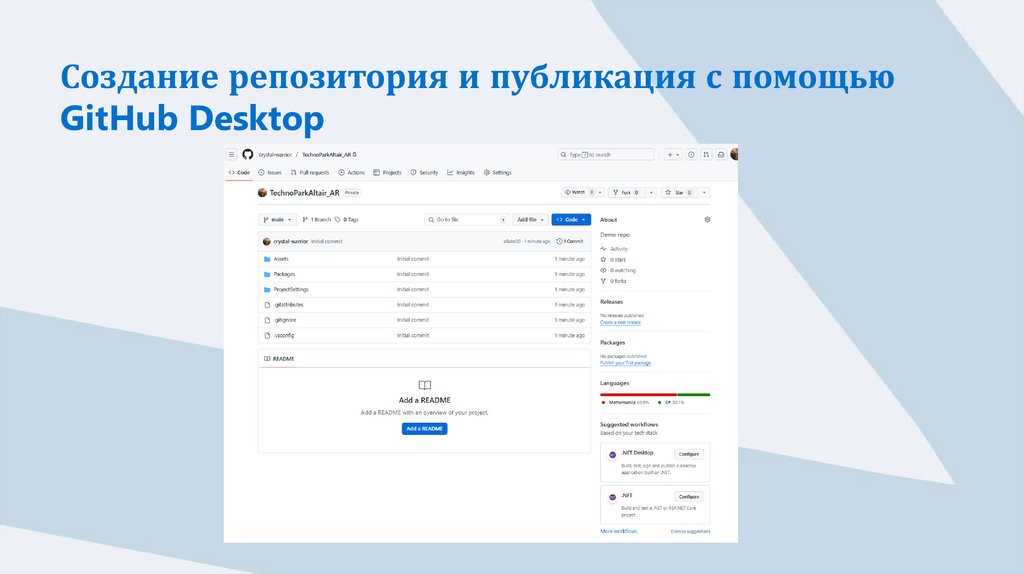The image size is (1024, 574).
Task: Switch to the Actions tab
Action: point(351,172)
